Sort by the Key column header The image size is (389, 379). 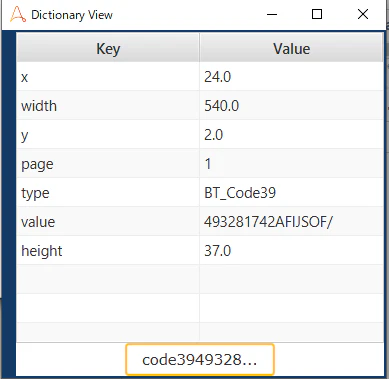tap(108, 48)
